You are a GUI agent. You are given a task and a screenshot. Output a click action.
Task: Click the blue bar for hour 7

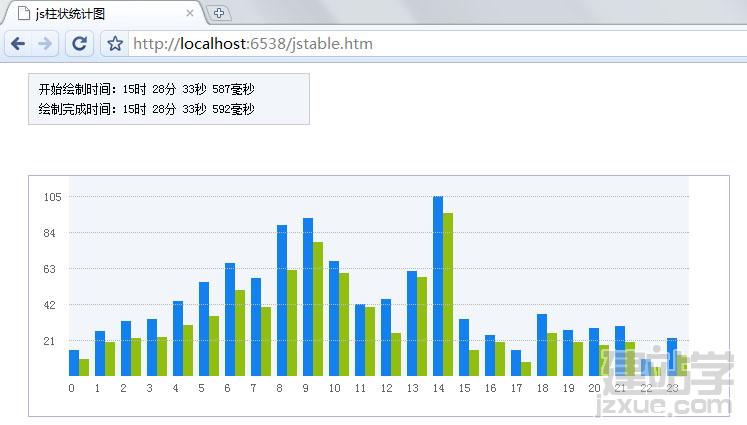(256, 327)
